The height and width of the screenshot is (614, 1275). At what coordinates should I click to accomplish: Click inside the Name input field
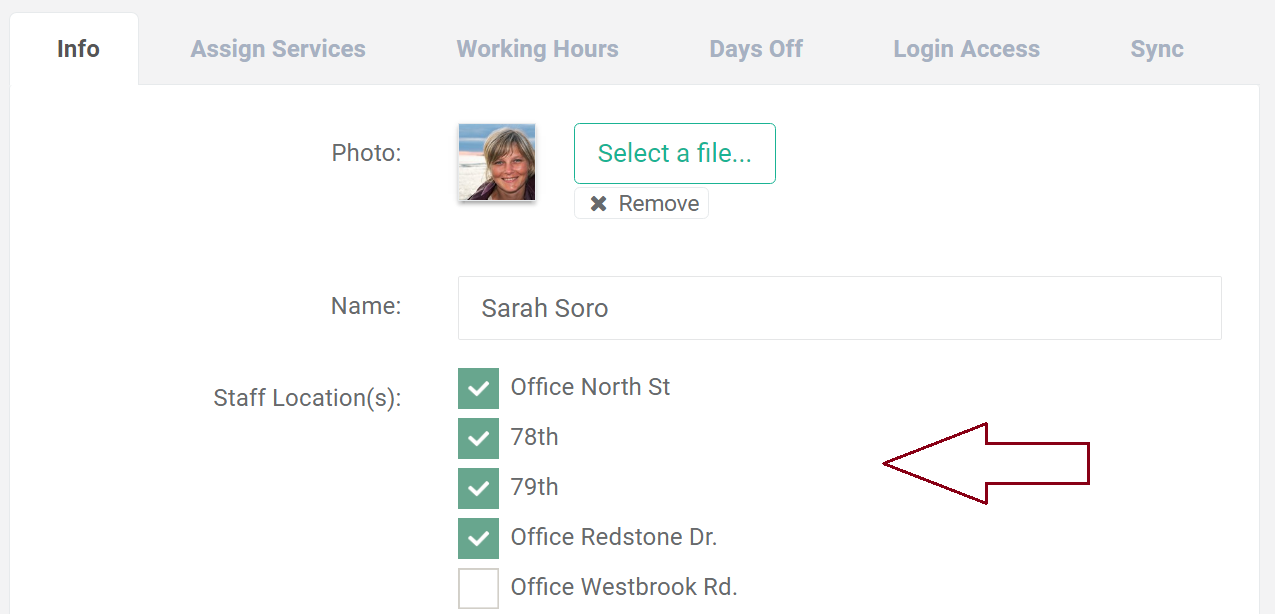coord(838,308)
